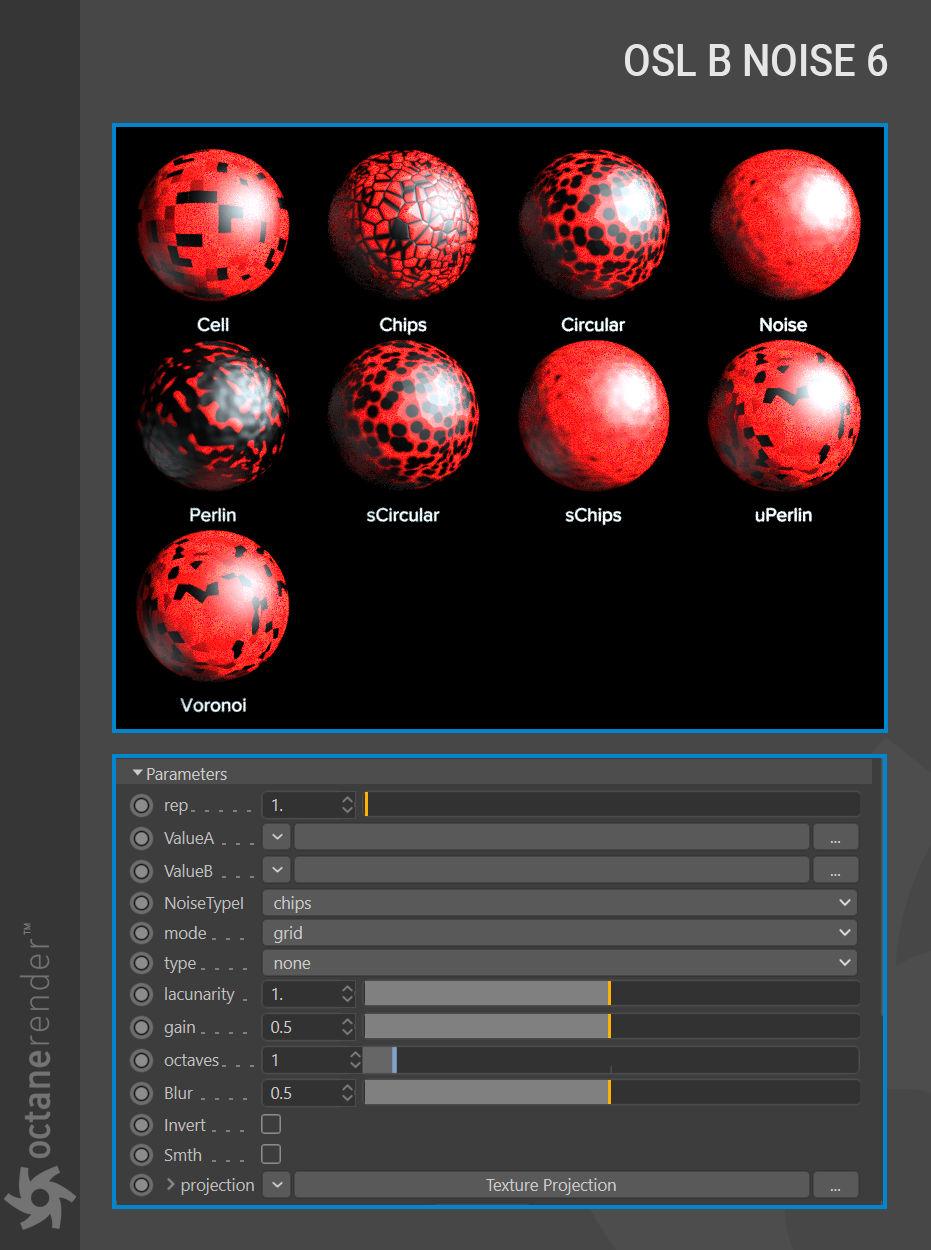Click the uPerlin noise sphere preview
This screenshot has width=931, height=1250.
click(783, 415)
